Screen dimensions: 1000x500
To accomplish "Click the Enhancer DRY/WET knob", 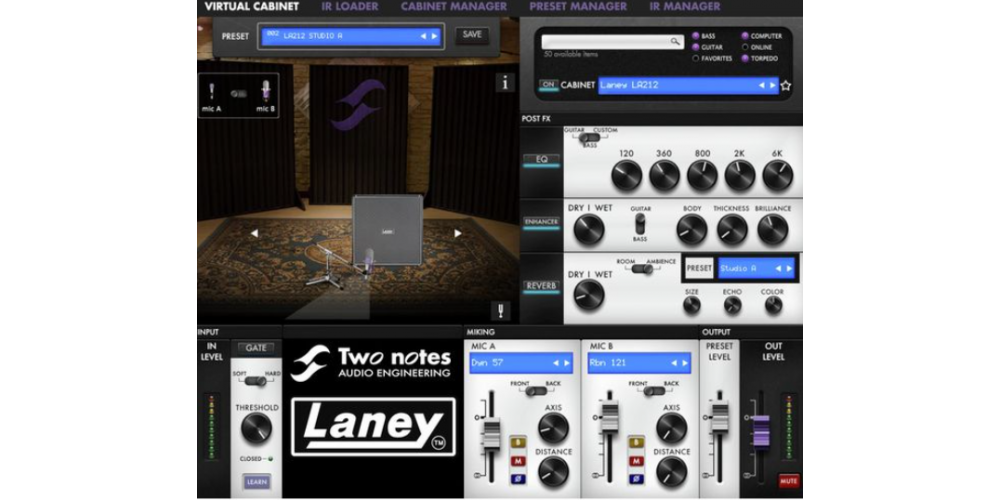I will [x=589, y=230].
